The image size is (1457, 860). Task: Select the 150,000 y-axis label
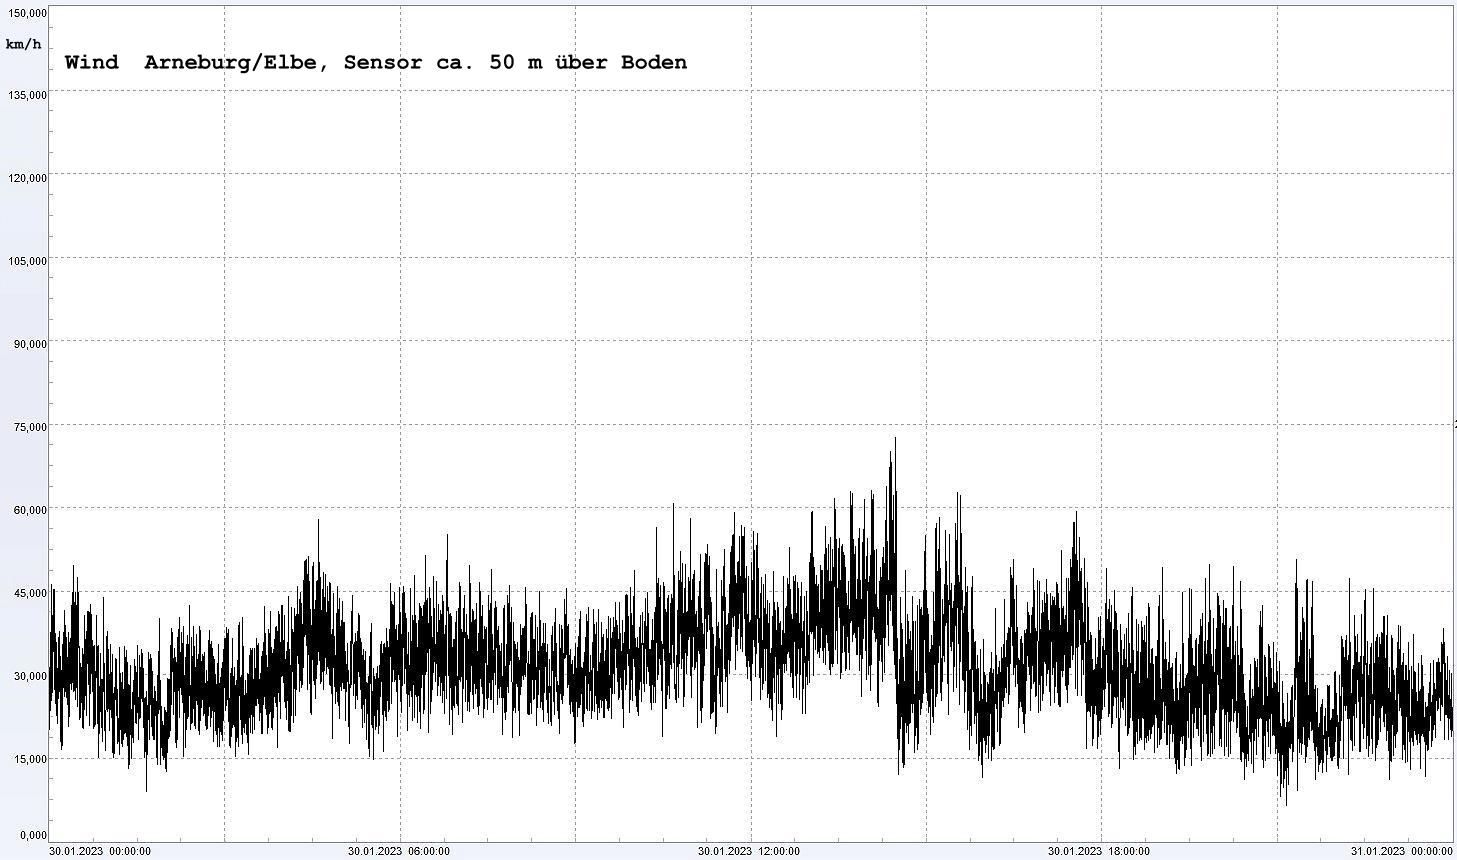click(27, 13)
